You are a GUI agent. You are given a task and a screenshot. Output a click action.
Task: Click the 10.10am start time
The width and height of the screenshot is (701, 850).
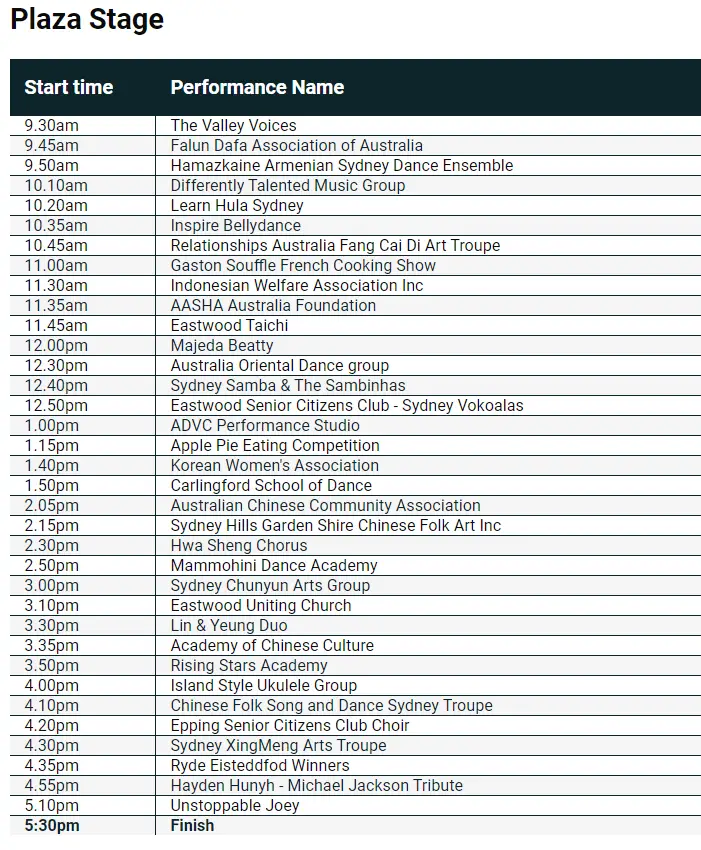[56, 185]
